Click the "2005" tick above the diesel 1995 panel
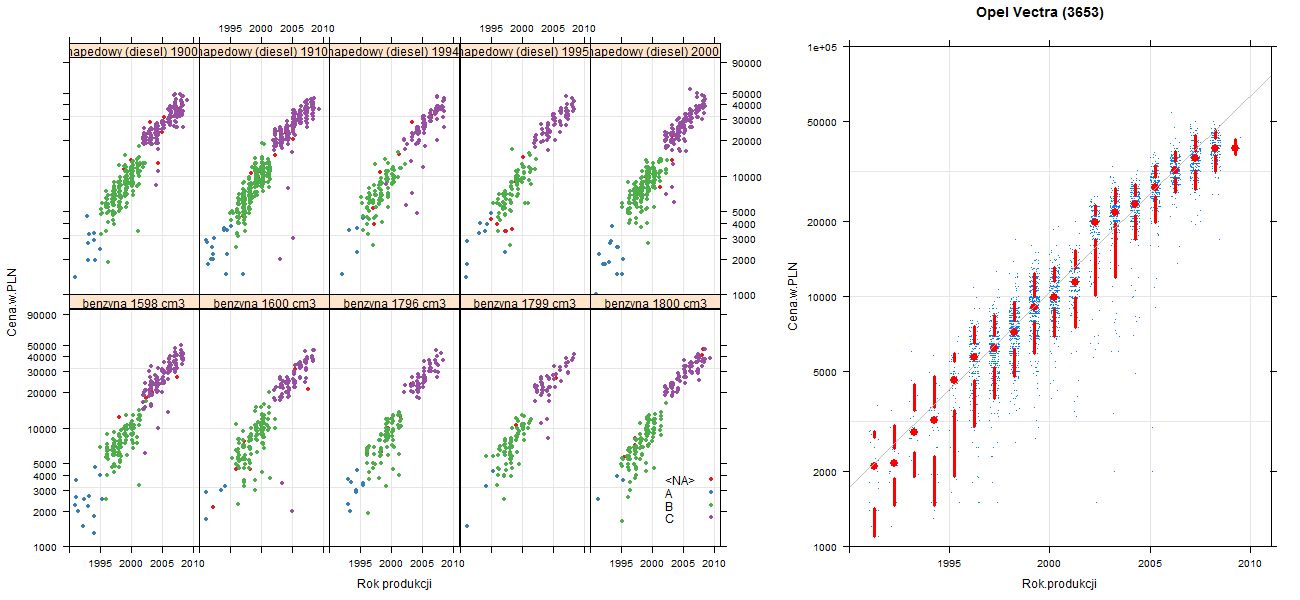Screen dimensions: 1300x600 click(x=553, y=30)
